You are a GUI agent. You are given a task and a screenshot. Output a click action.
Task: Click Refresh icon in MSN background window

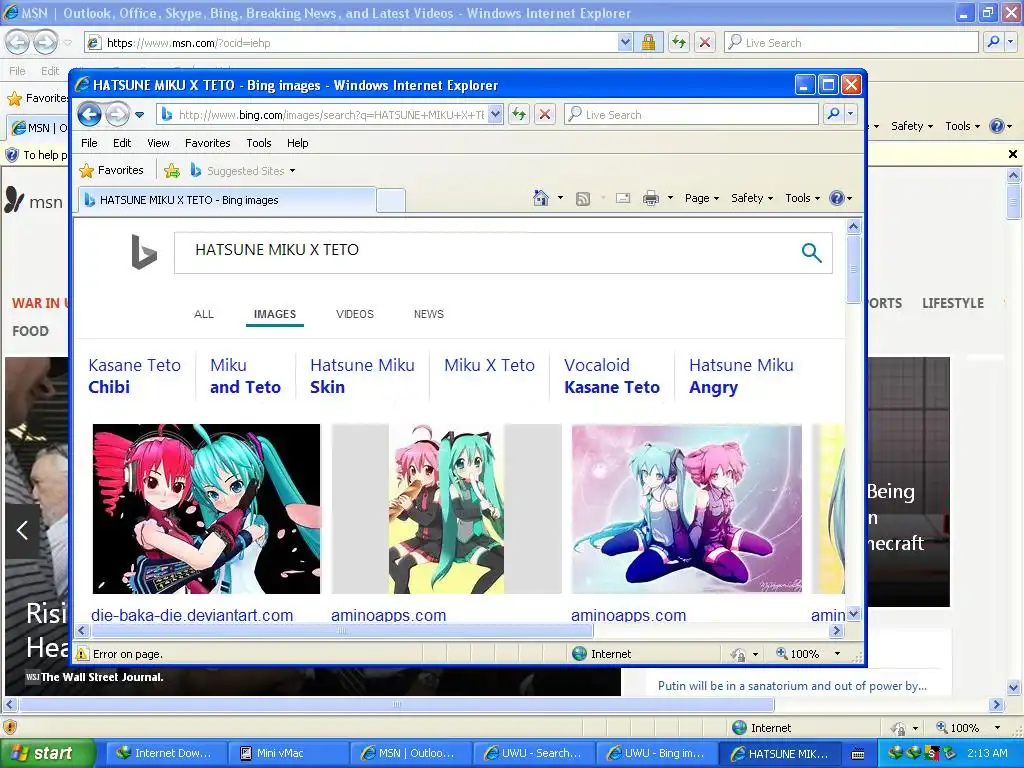pyautogui.click(x=679, y=42)
